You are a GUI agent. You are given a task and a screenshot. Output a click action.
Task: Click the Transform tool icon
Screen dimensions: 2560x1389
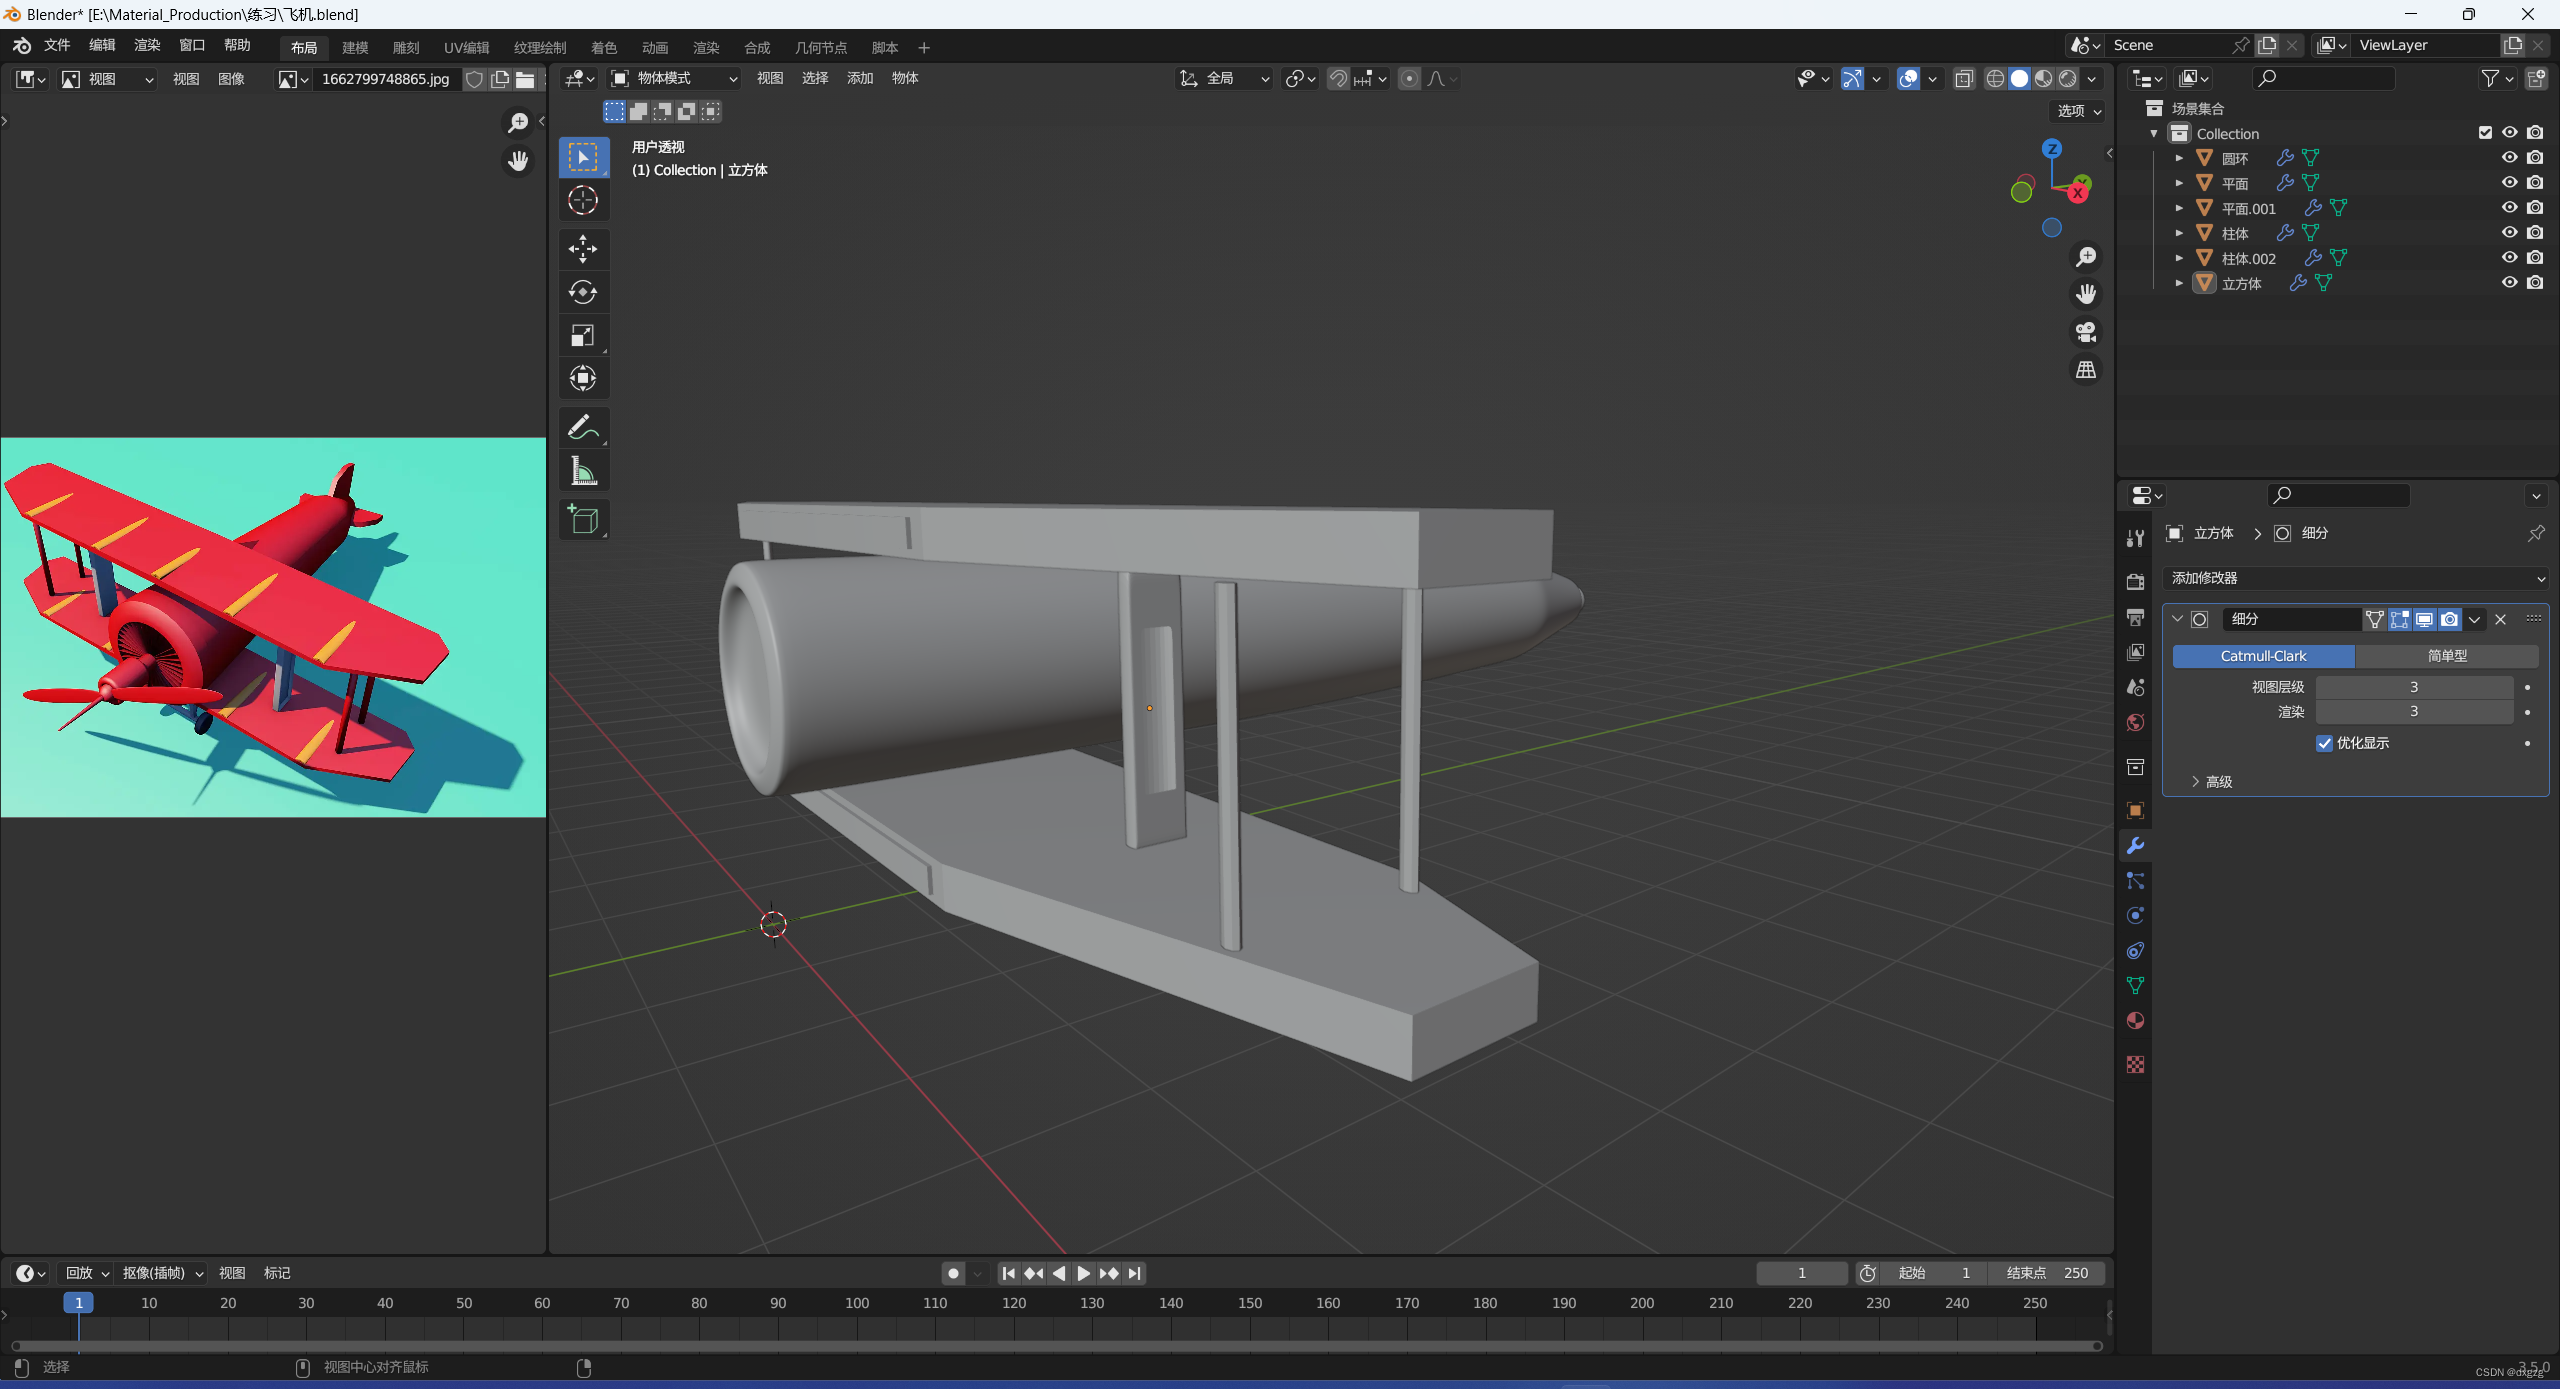[x=583, y=378]
